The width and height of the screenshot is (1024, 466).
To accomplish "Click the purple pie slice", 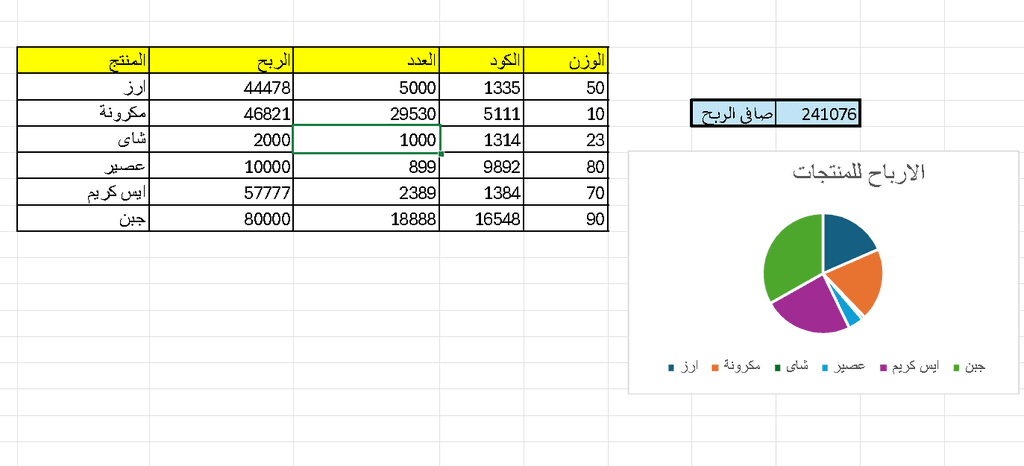I will point(815,308).
